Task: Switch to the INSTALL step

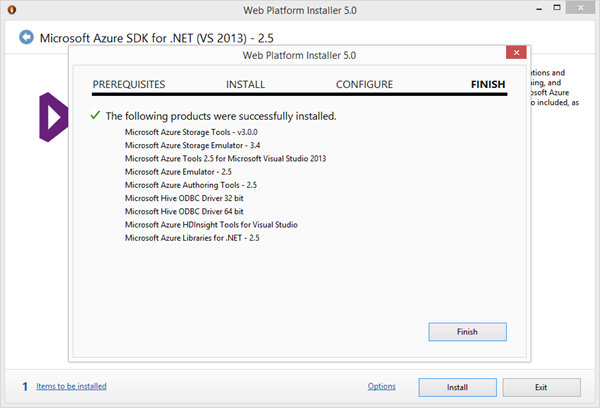Action: [245, 85]
